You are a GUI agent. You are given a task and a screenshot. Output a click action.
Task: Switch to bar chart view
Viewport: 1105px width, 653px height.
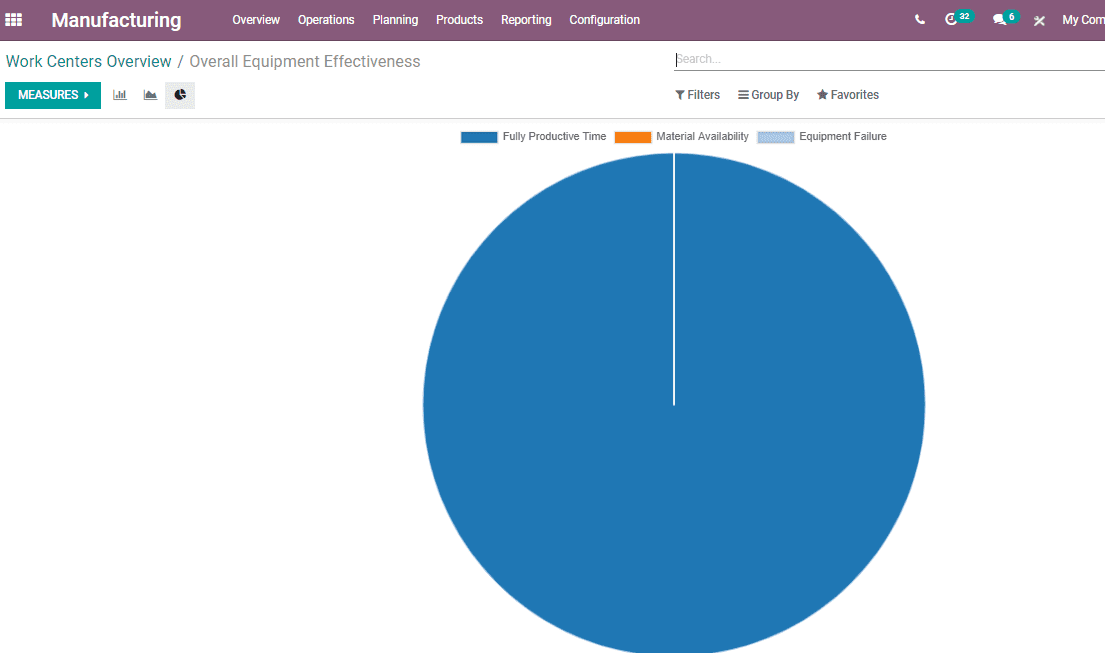120,95
